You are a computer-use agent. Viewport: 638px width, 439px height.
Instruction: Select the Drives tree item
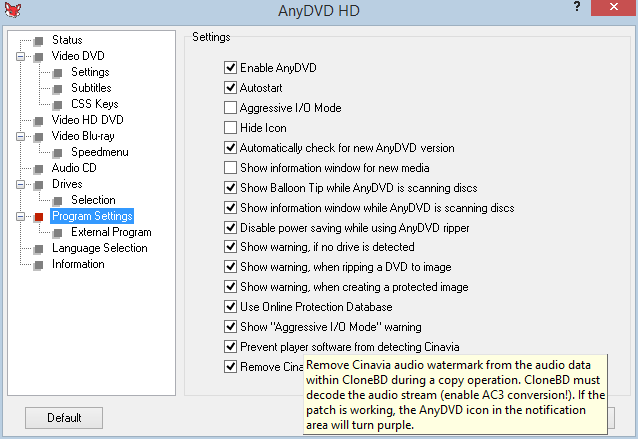coord(67,184)
